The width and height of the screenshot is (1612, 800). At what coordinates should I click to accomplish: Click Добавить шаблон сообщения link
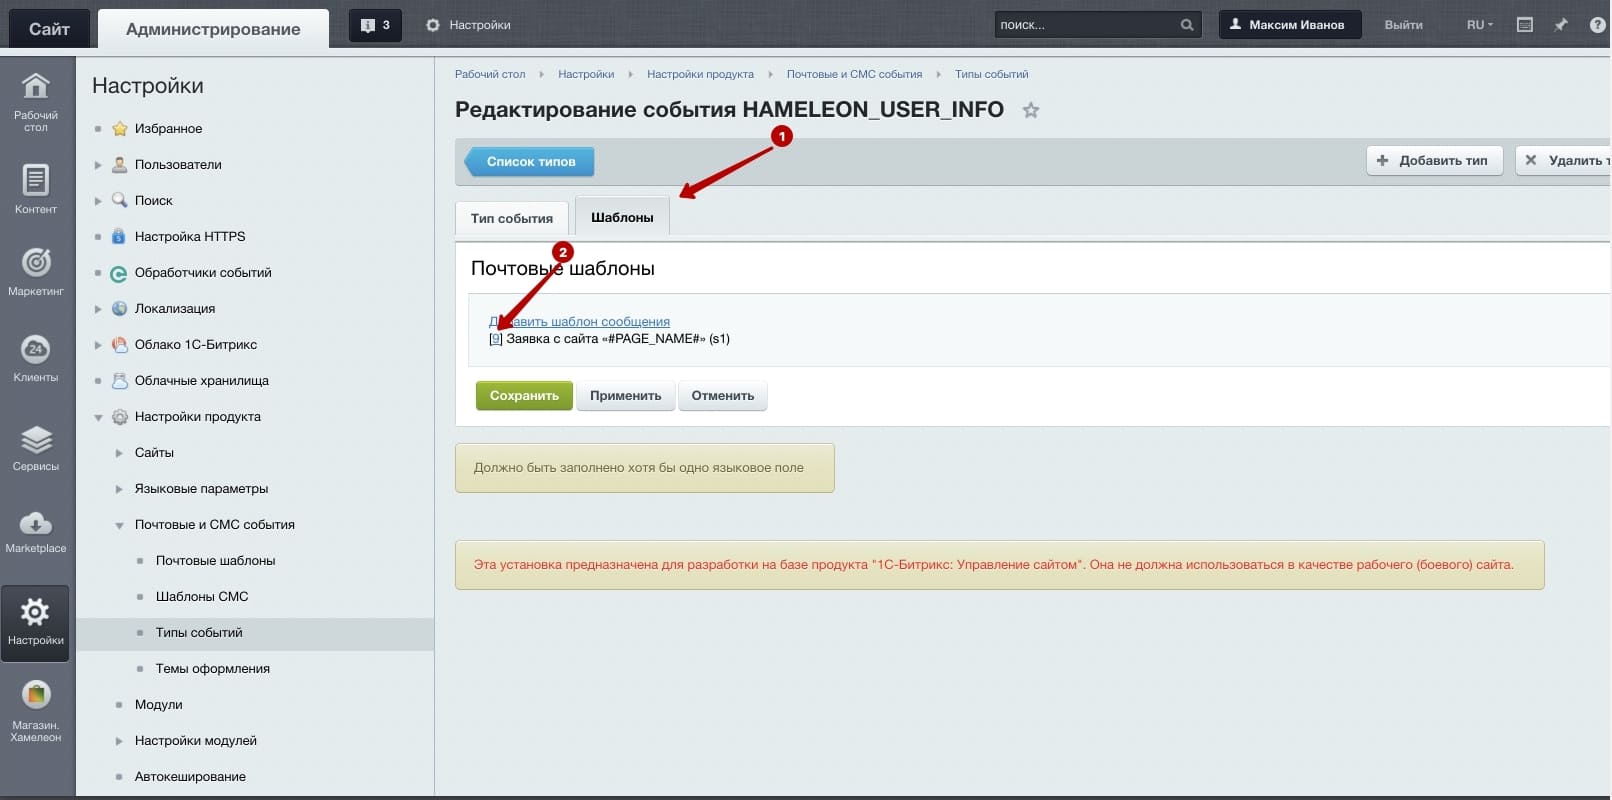[579, 321]
